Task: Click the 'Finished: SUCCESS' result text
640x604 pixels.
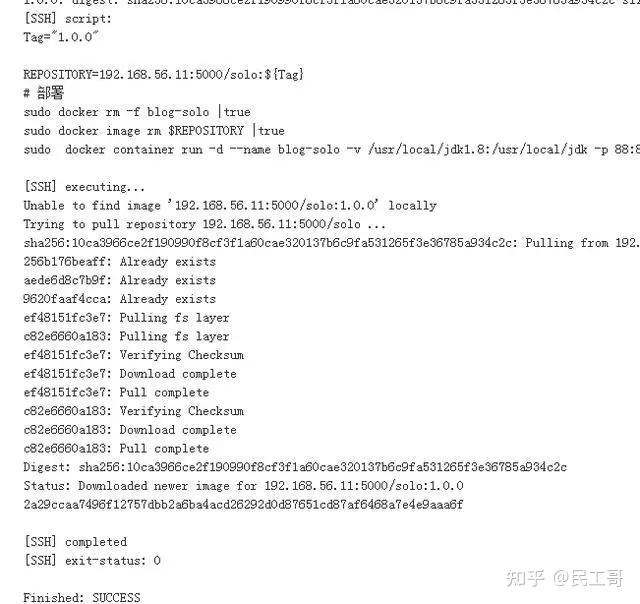Action: pos(82,597)
